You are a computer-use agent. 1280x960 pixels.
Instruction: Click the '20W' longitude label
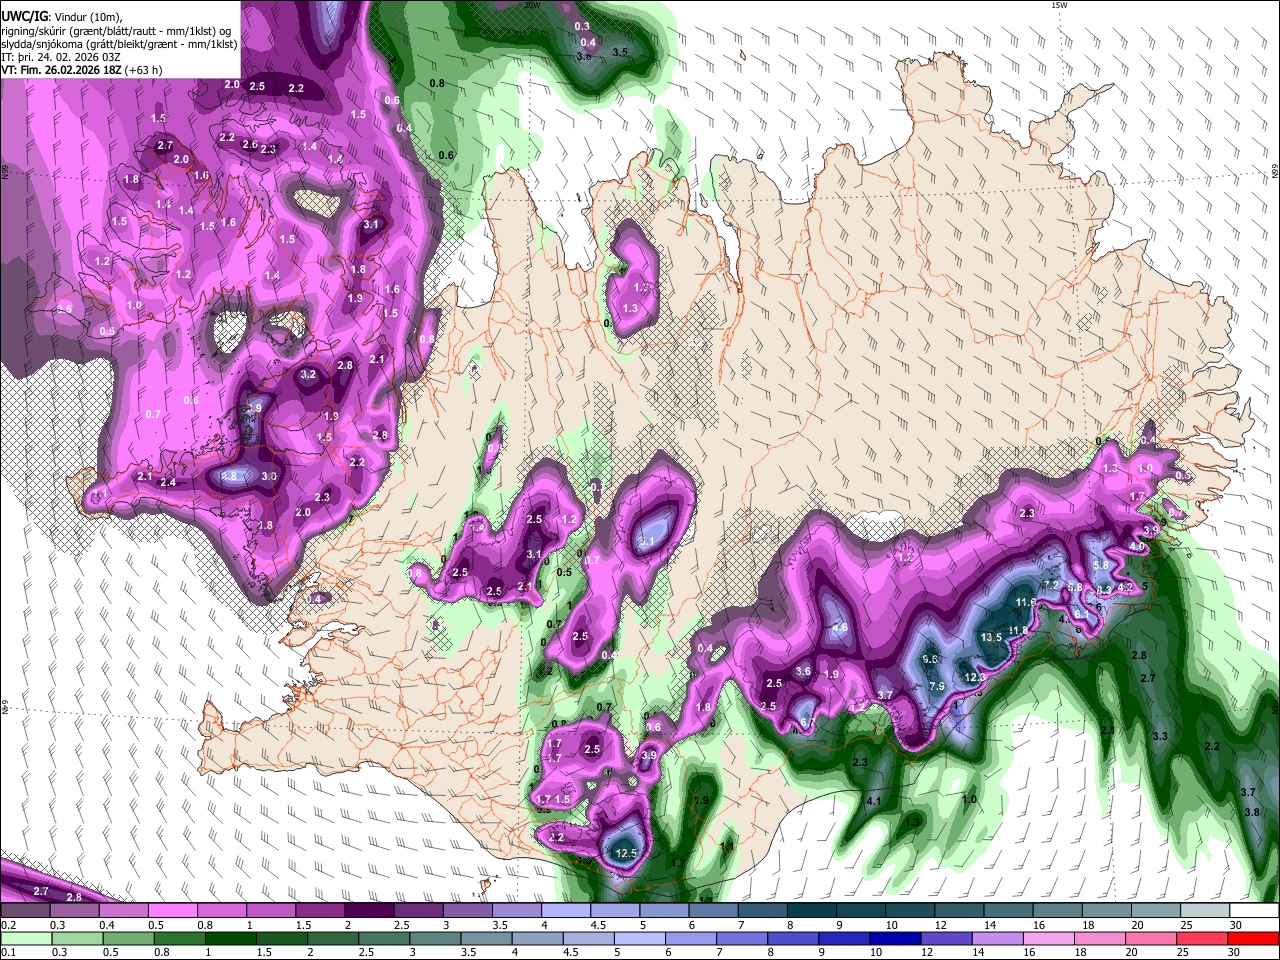532,5
